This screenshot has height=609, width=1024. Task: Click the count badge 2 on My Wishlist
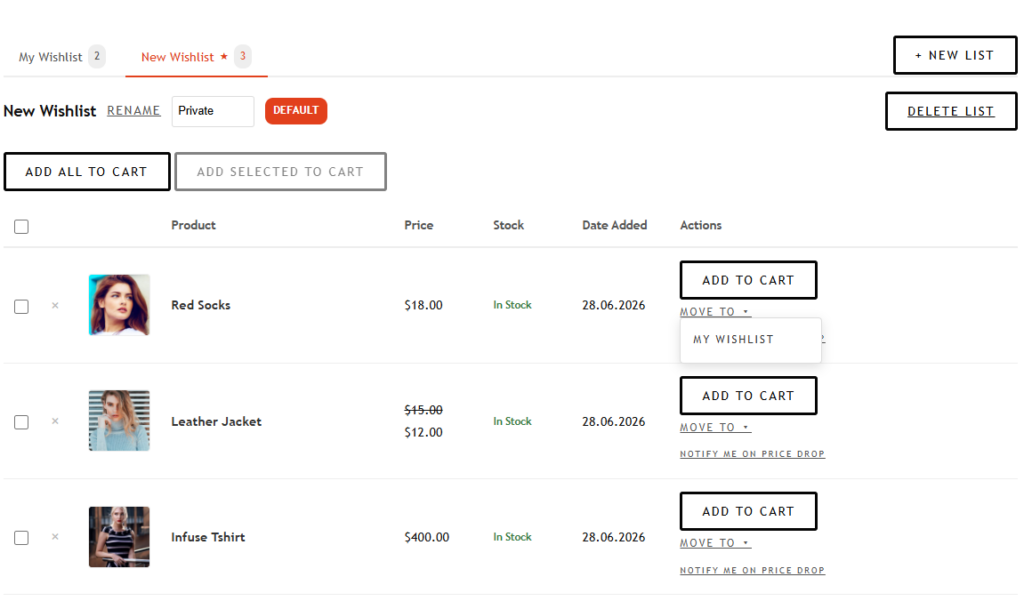pyautogui.click(x=97, y=56)
